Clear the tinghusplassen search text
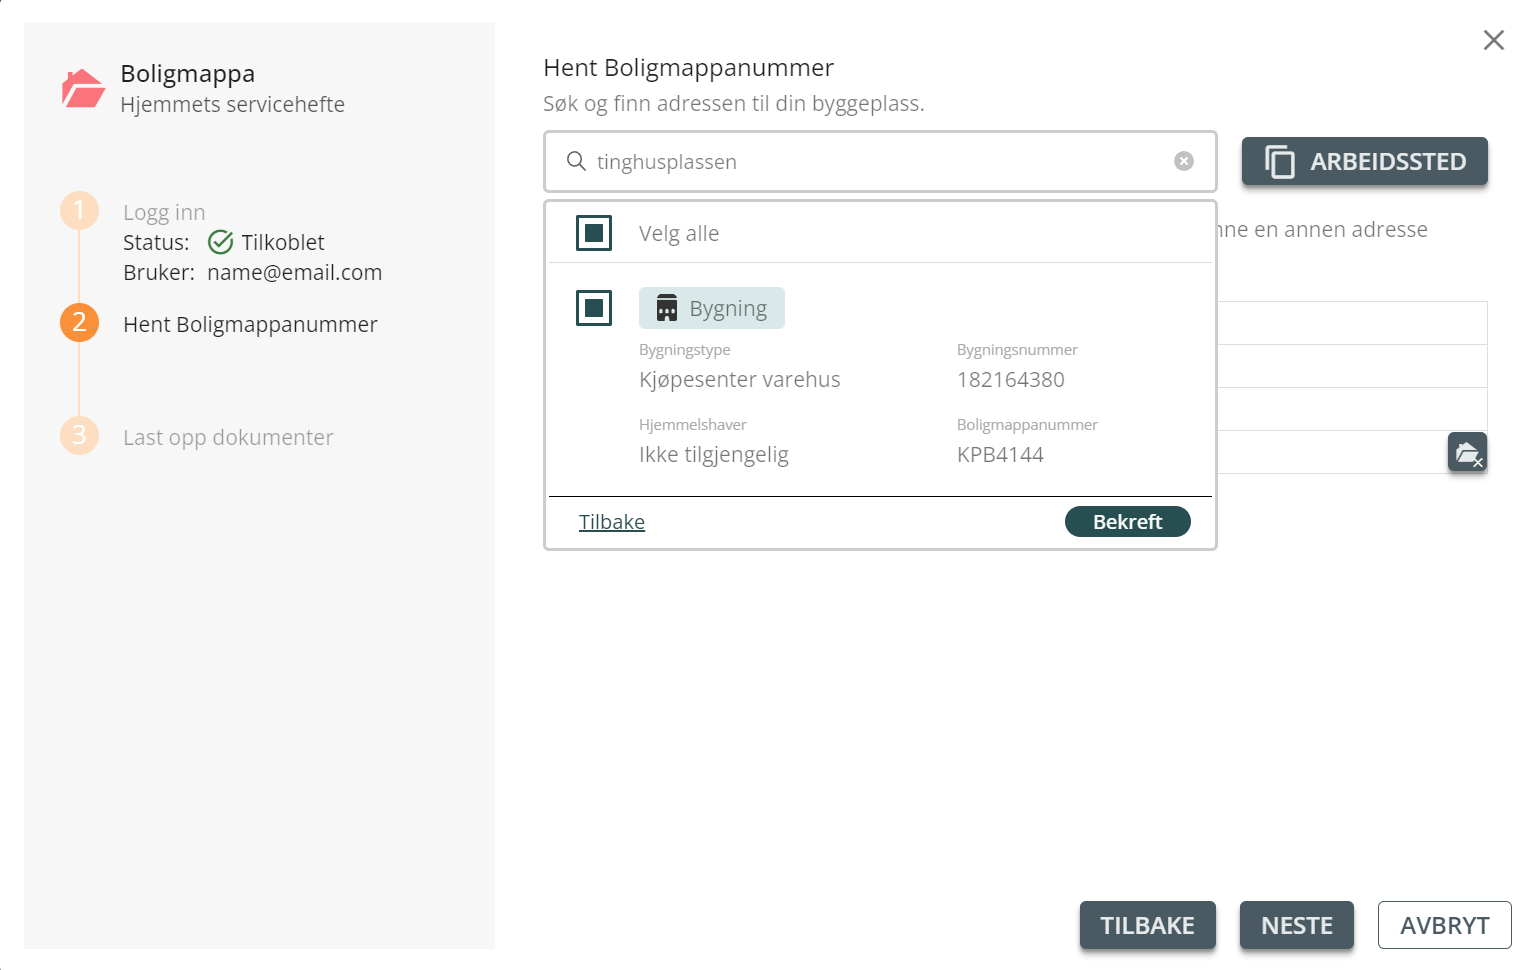 point(1184,161)
